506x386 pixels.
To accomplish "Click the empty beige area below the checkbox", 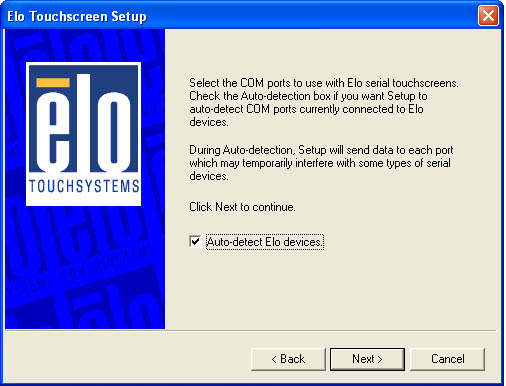I will coord(333,288).
